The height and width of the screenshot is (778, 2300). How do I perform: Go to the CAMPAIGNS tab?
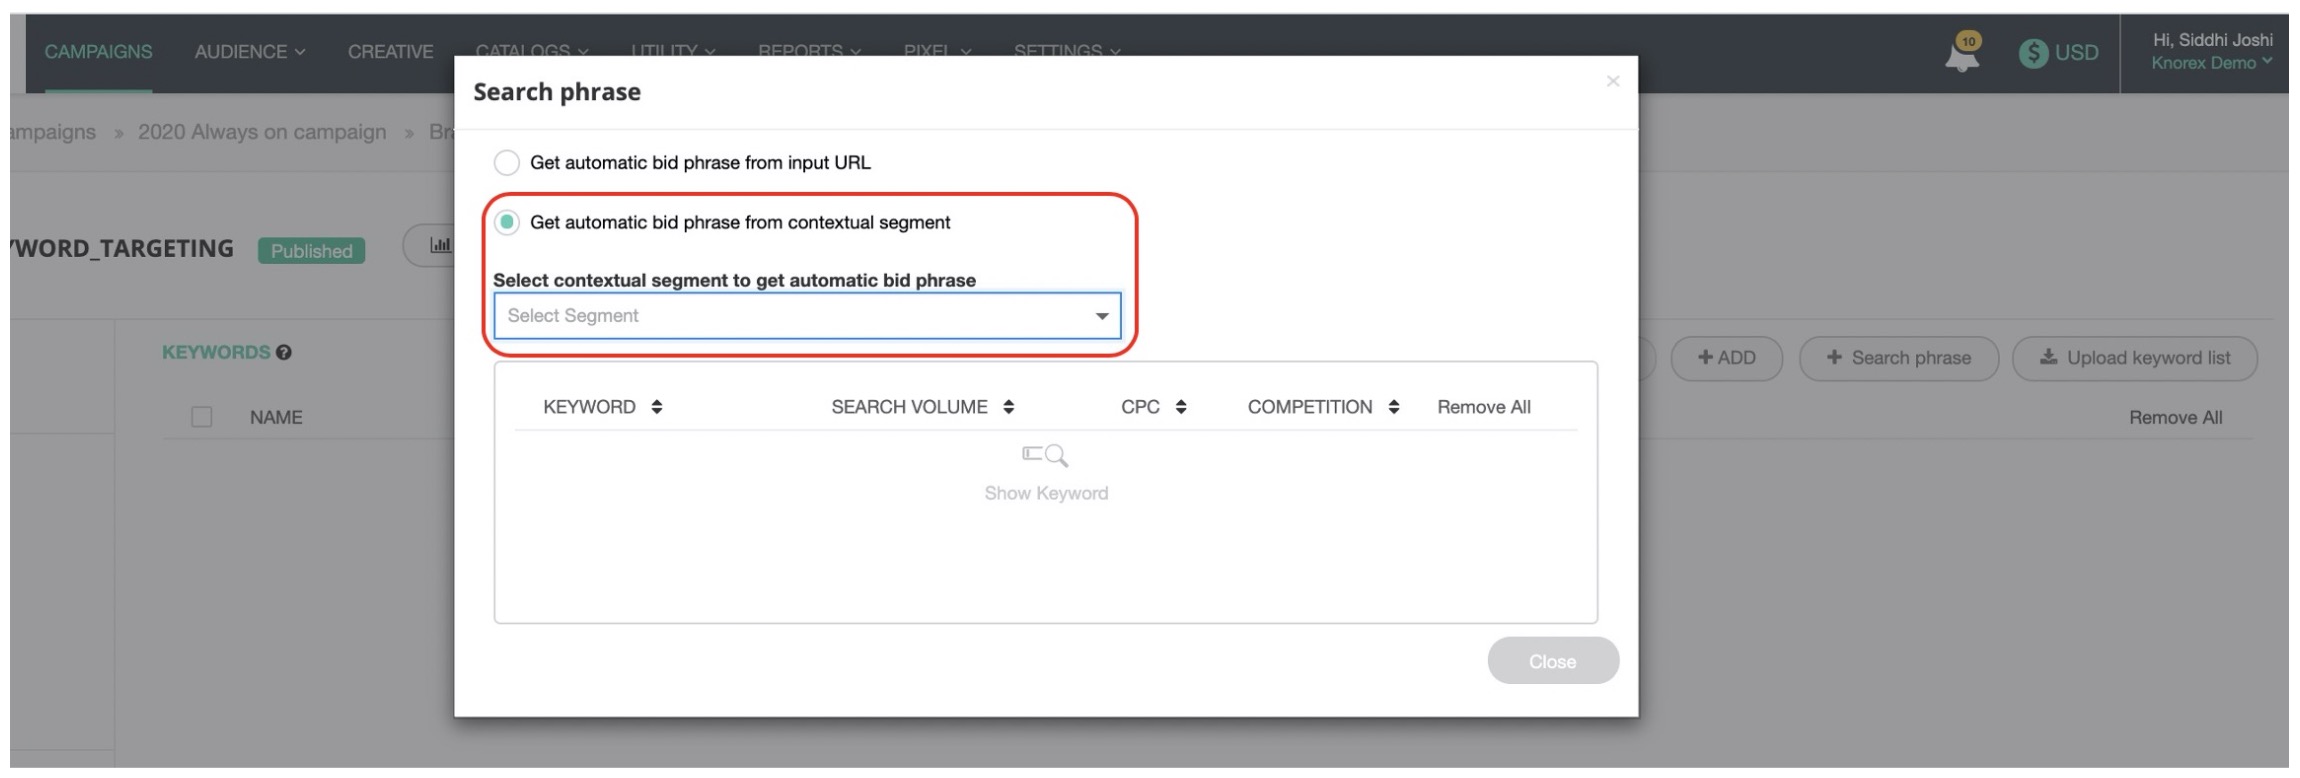[98, 52]
